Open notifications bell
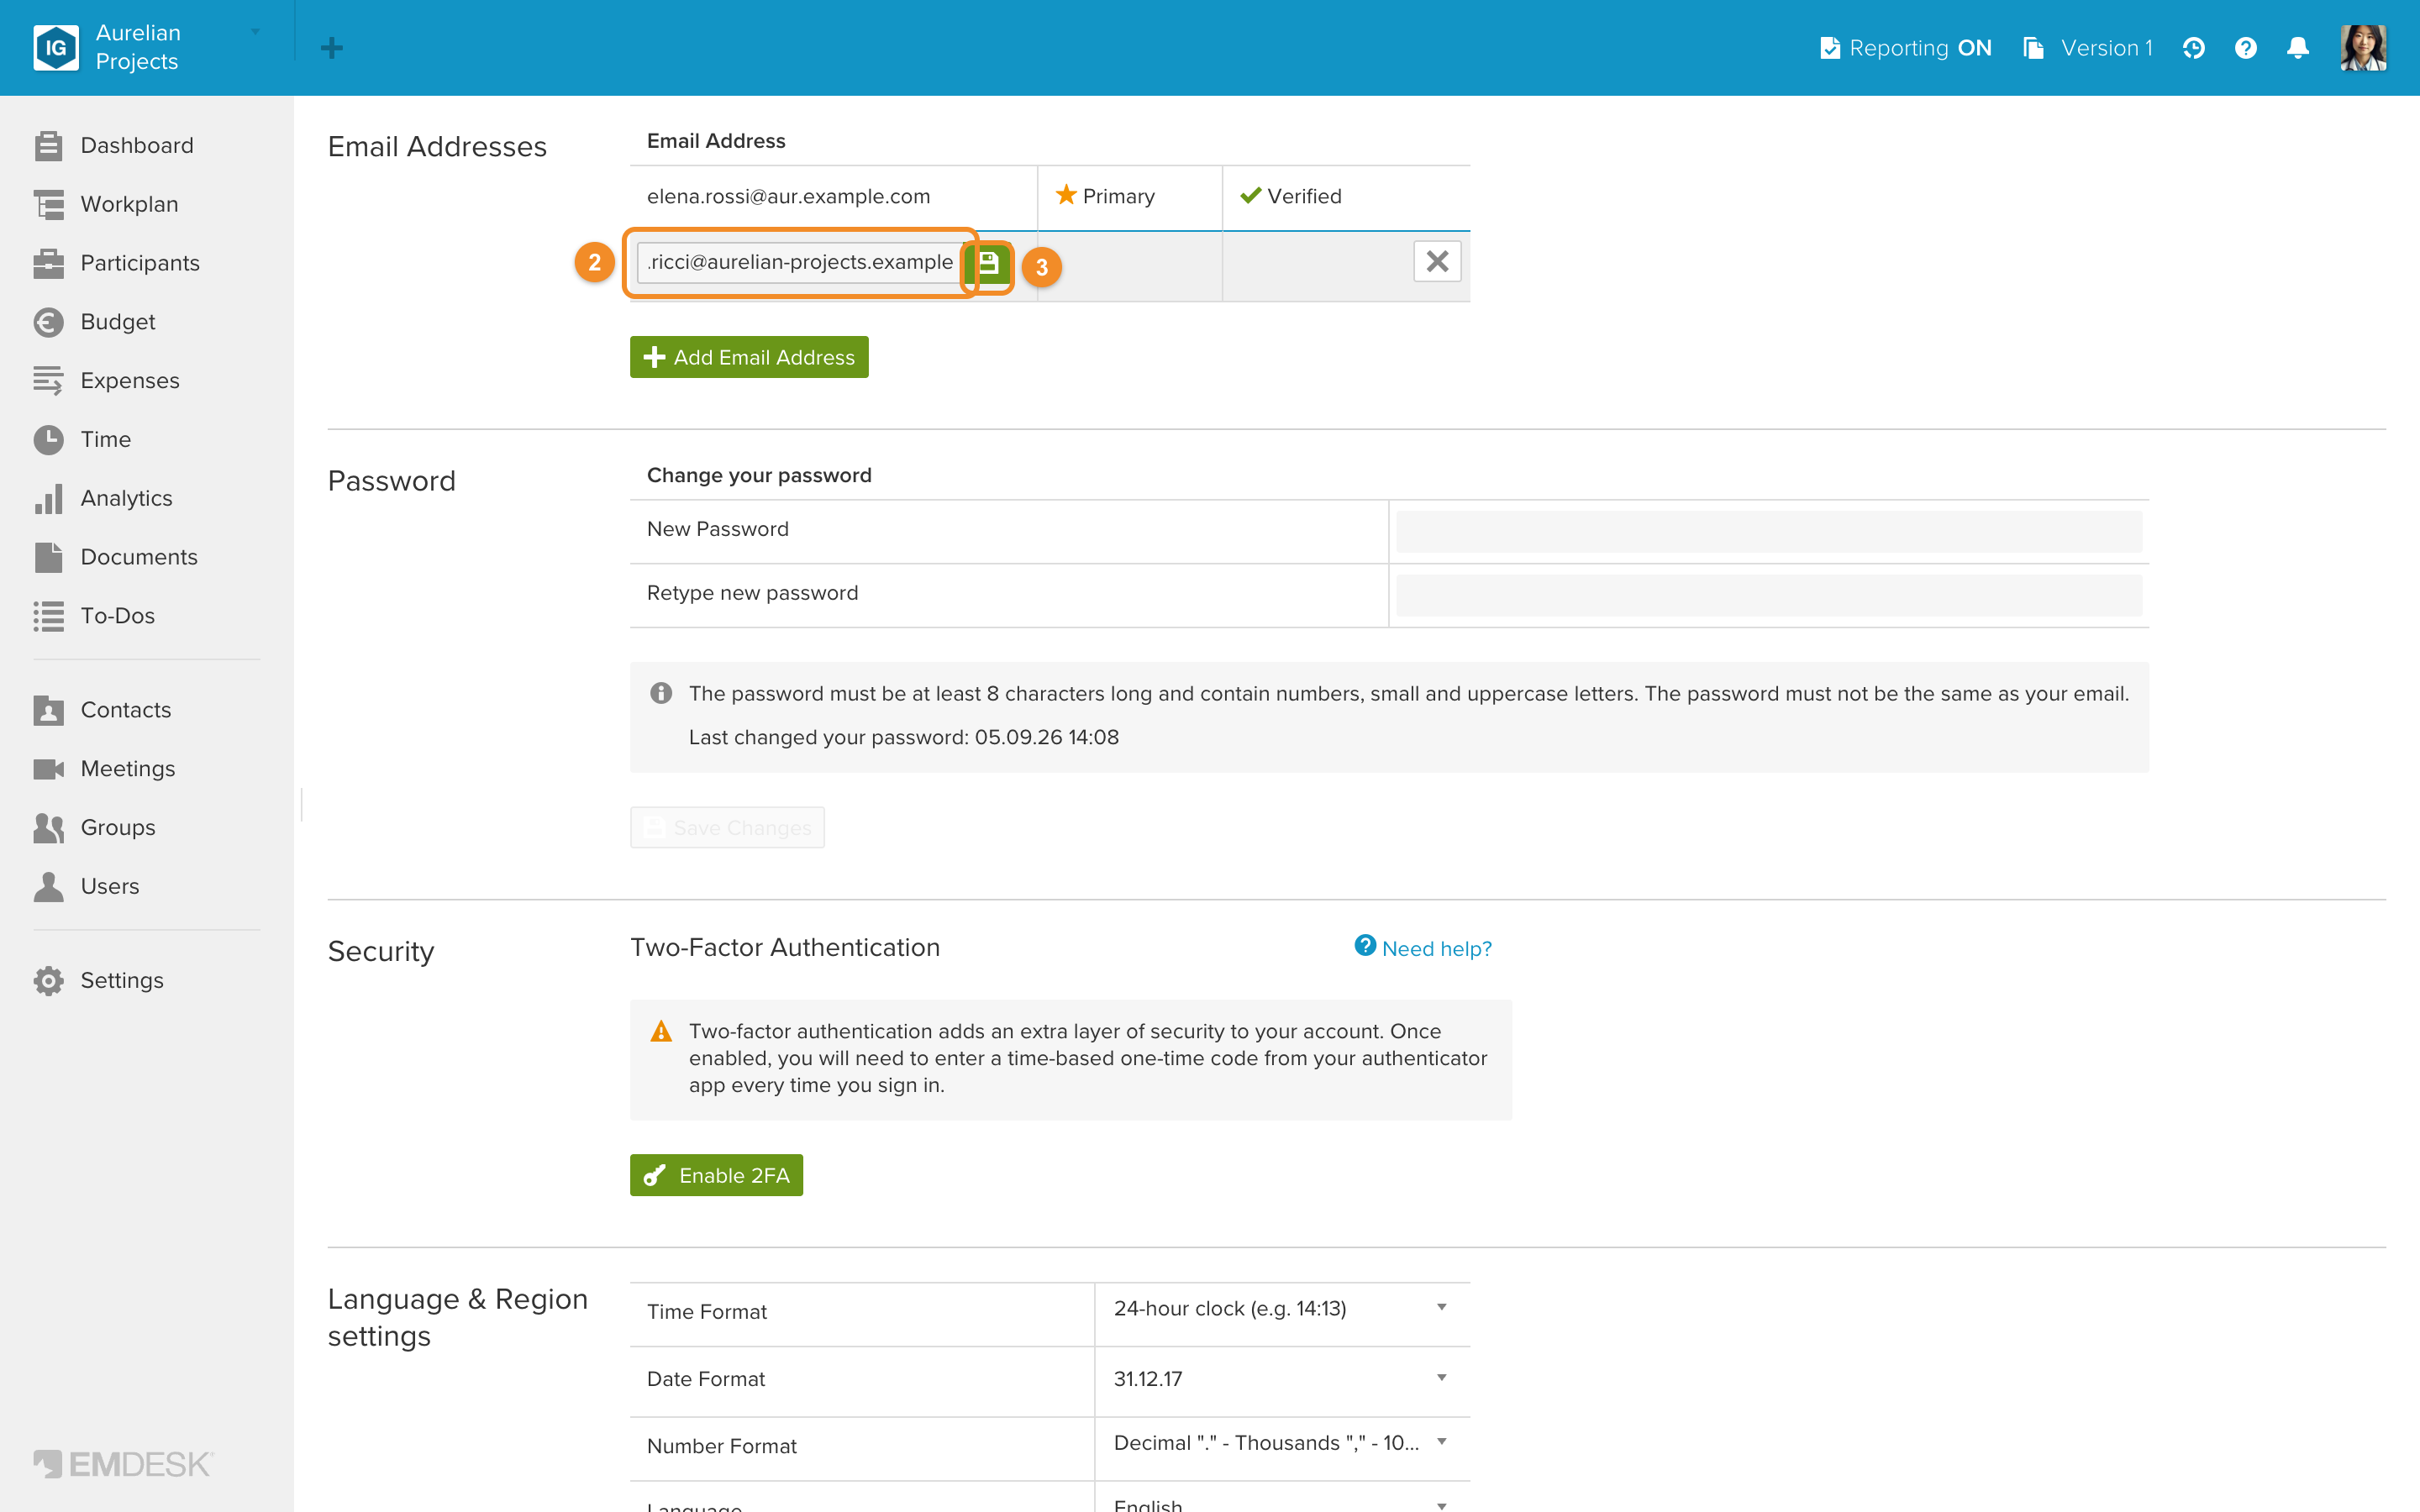The height and width of the screenshot is (1512, 2420). 2298,48
